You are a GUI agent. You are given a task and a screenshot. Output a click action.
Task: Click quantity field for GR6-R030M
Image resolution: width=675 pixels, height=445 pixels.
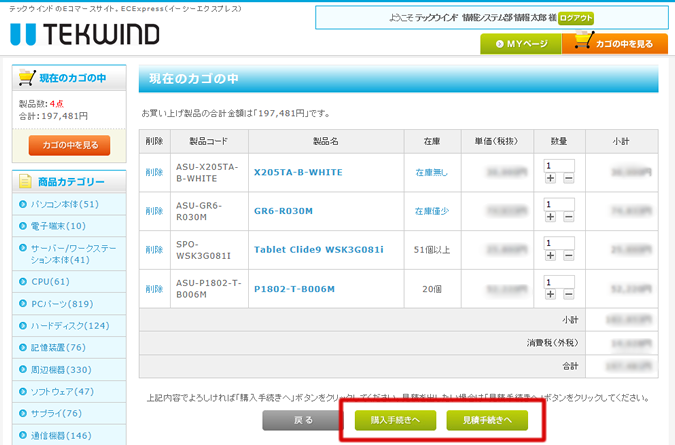tap(559, 204)
